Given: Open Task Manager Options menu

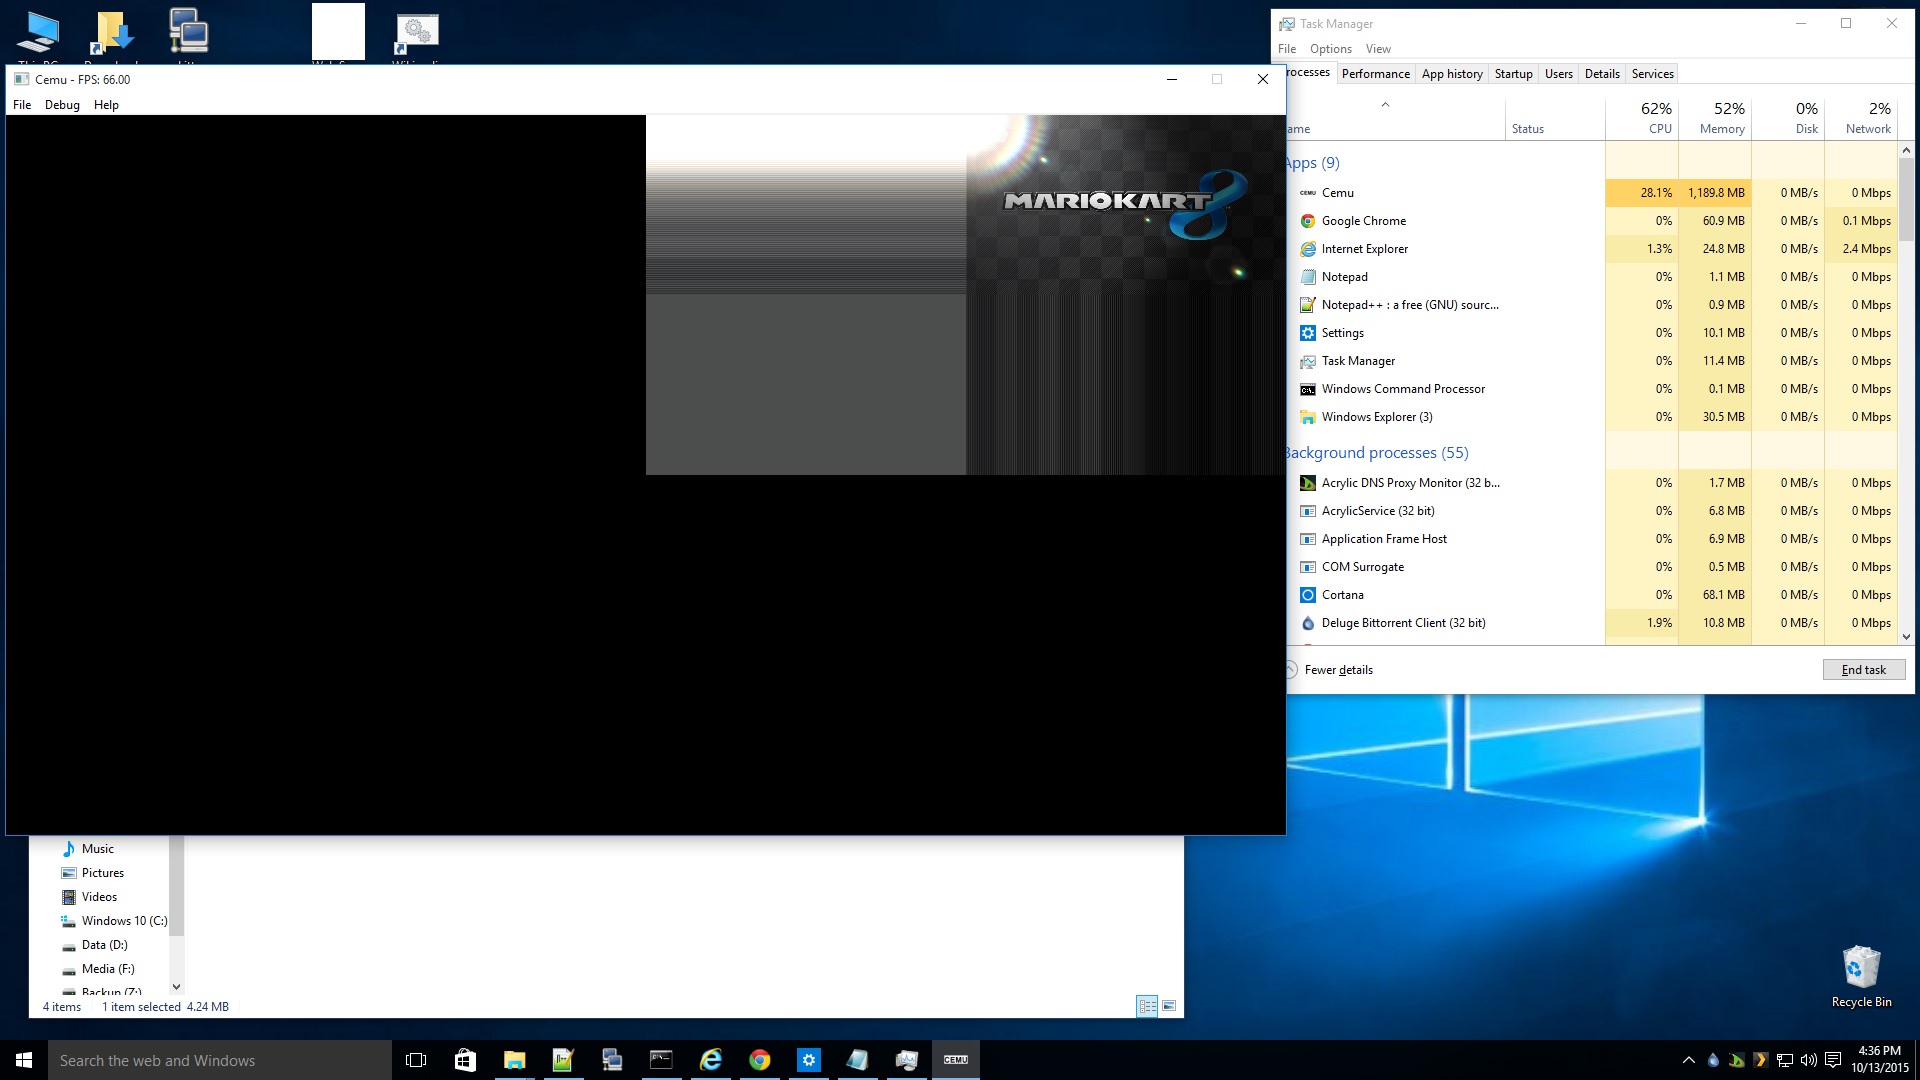Looking at the screenshot, I should click(x=1330, y=49).
